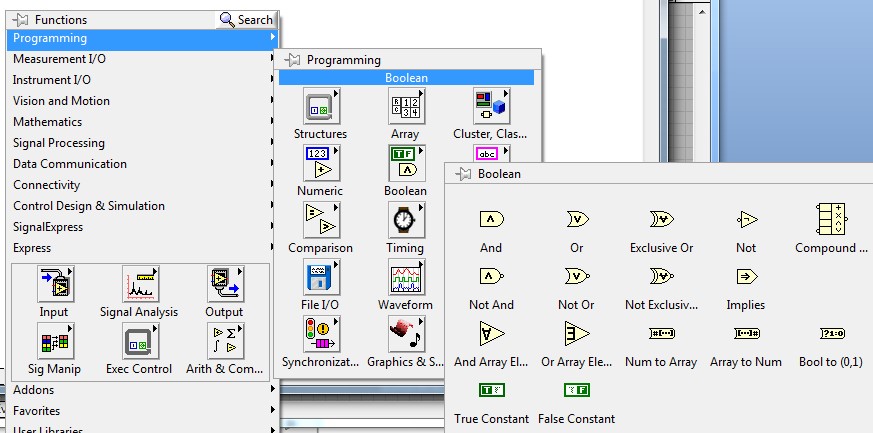Expand the Data Communication category
This screenshot has height=433, width=873.
pyautogui.click(x=143, y=164)
